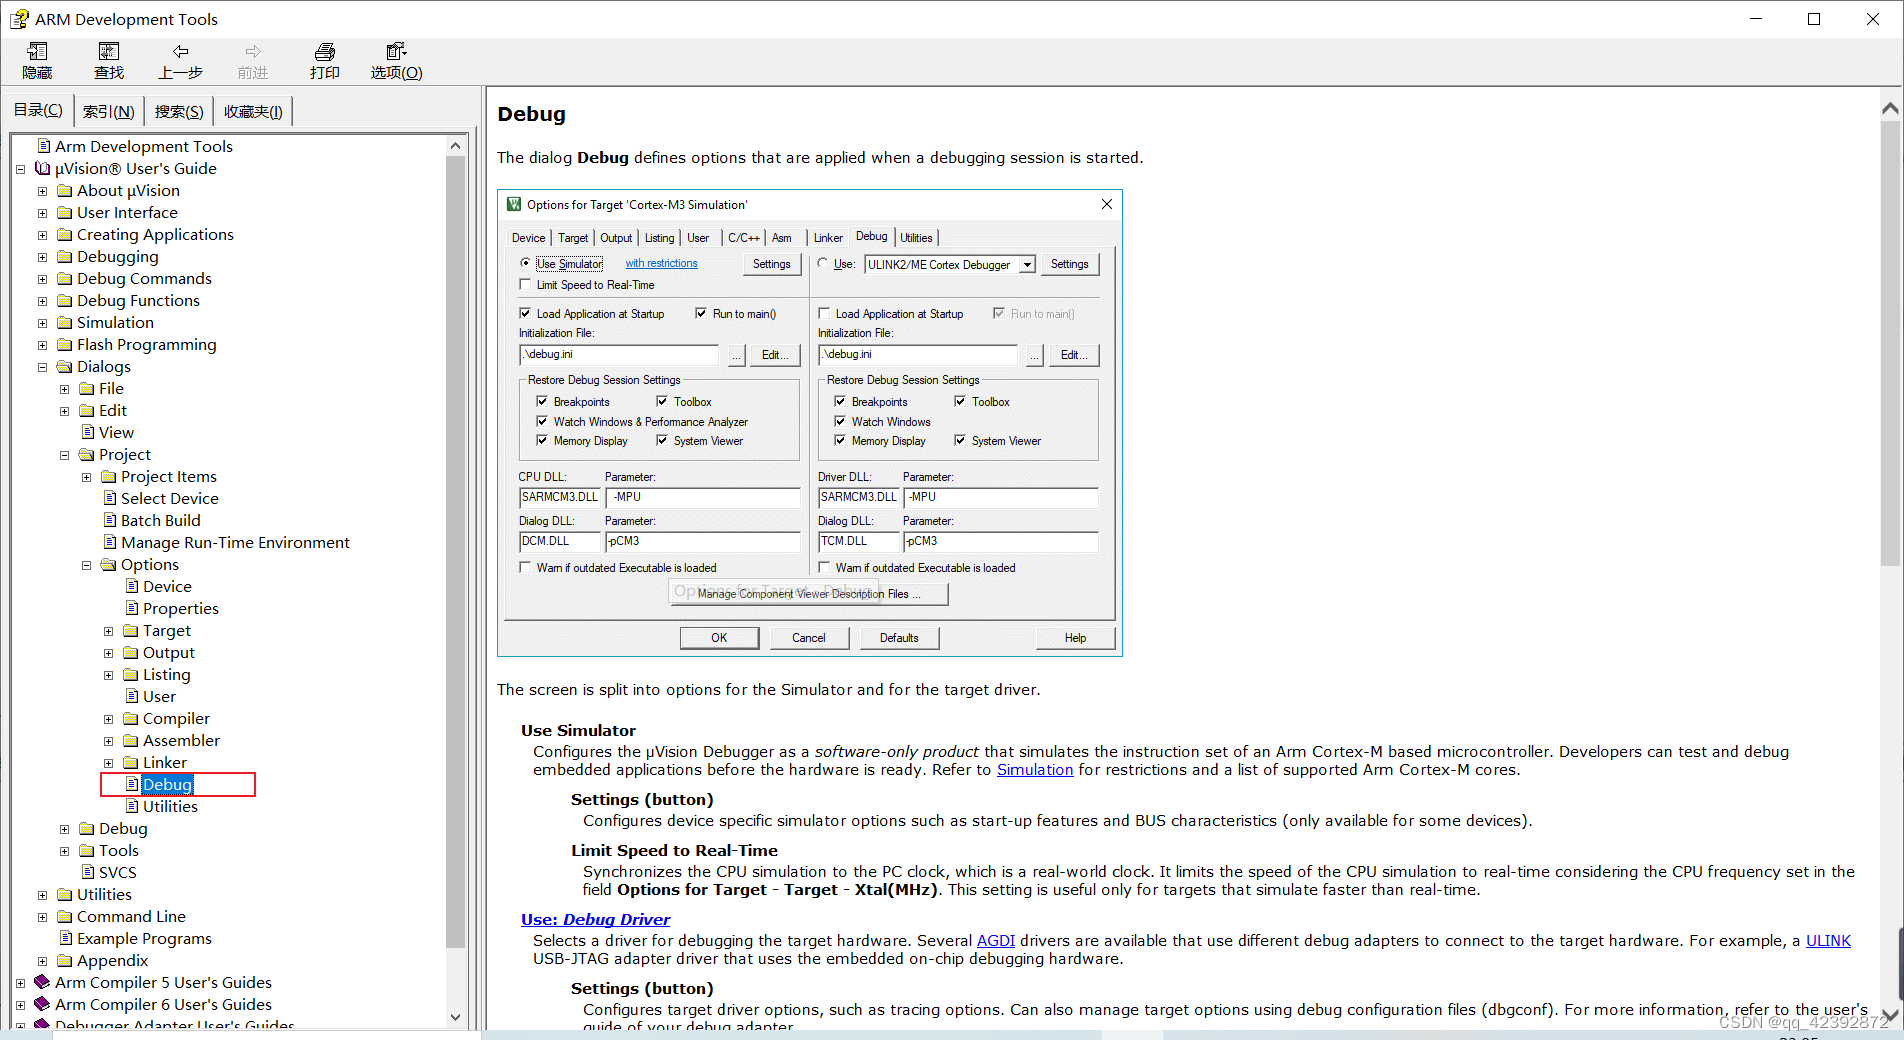Click the Manage Run-Time Environment page icon

(x=110, y=542)
